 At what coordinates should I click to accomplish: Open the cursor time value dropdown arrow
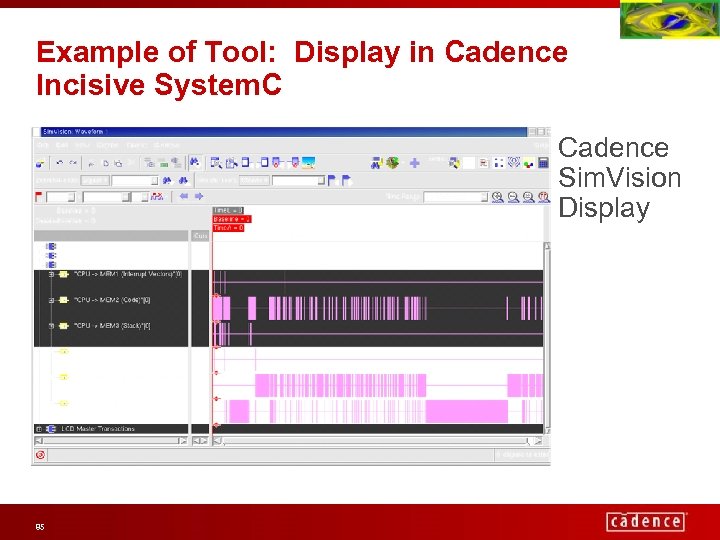click(126, 197)
